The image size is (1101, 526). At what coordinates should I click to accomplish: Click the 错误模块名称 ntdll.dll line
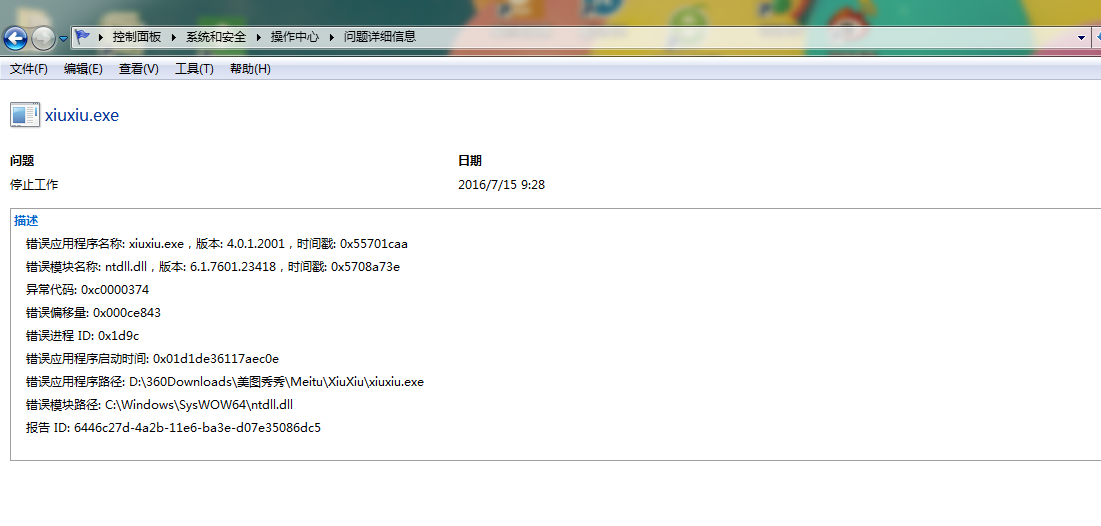tap(213, 267)
